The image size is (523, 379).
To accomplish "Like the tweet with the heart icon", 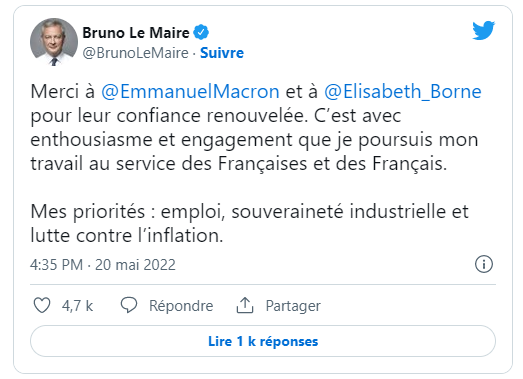I will tap(42, 305).
